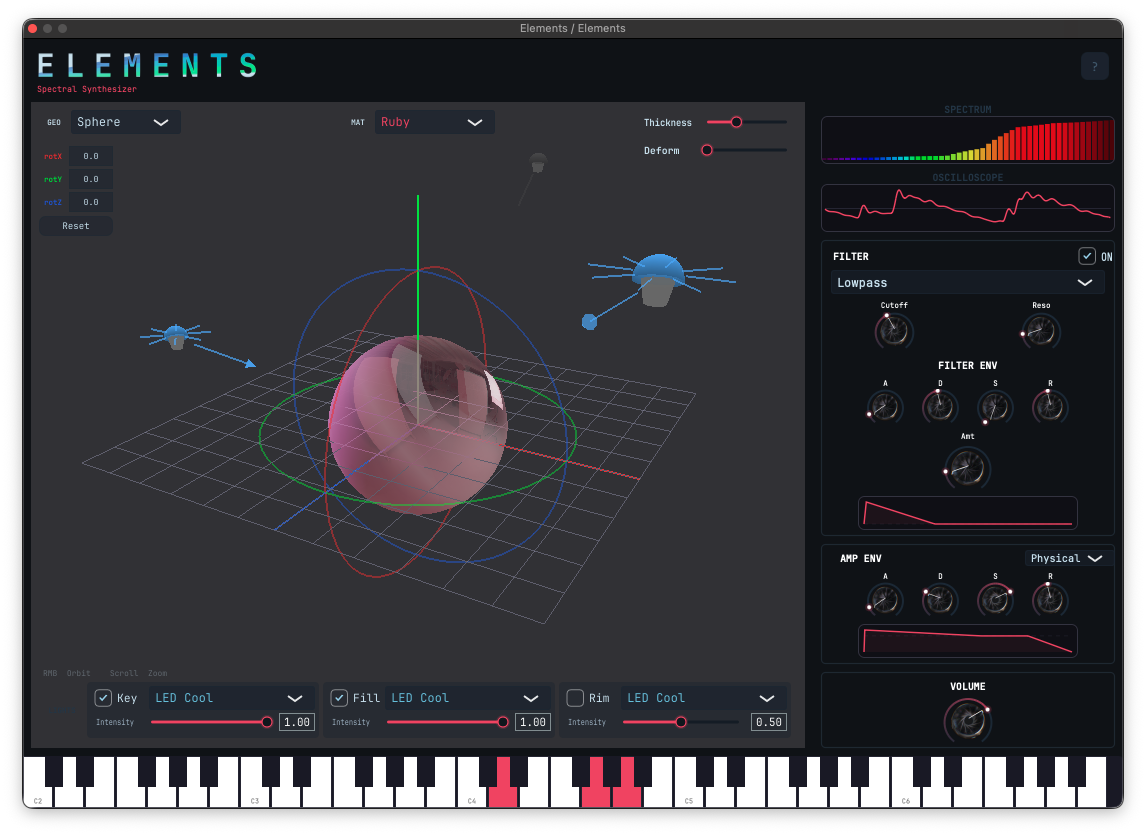Select the large blue light fixture in viewport
1146x835 pixels.
tap(657, 277)
